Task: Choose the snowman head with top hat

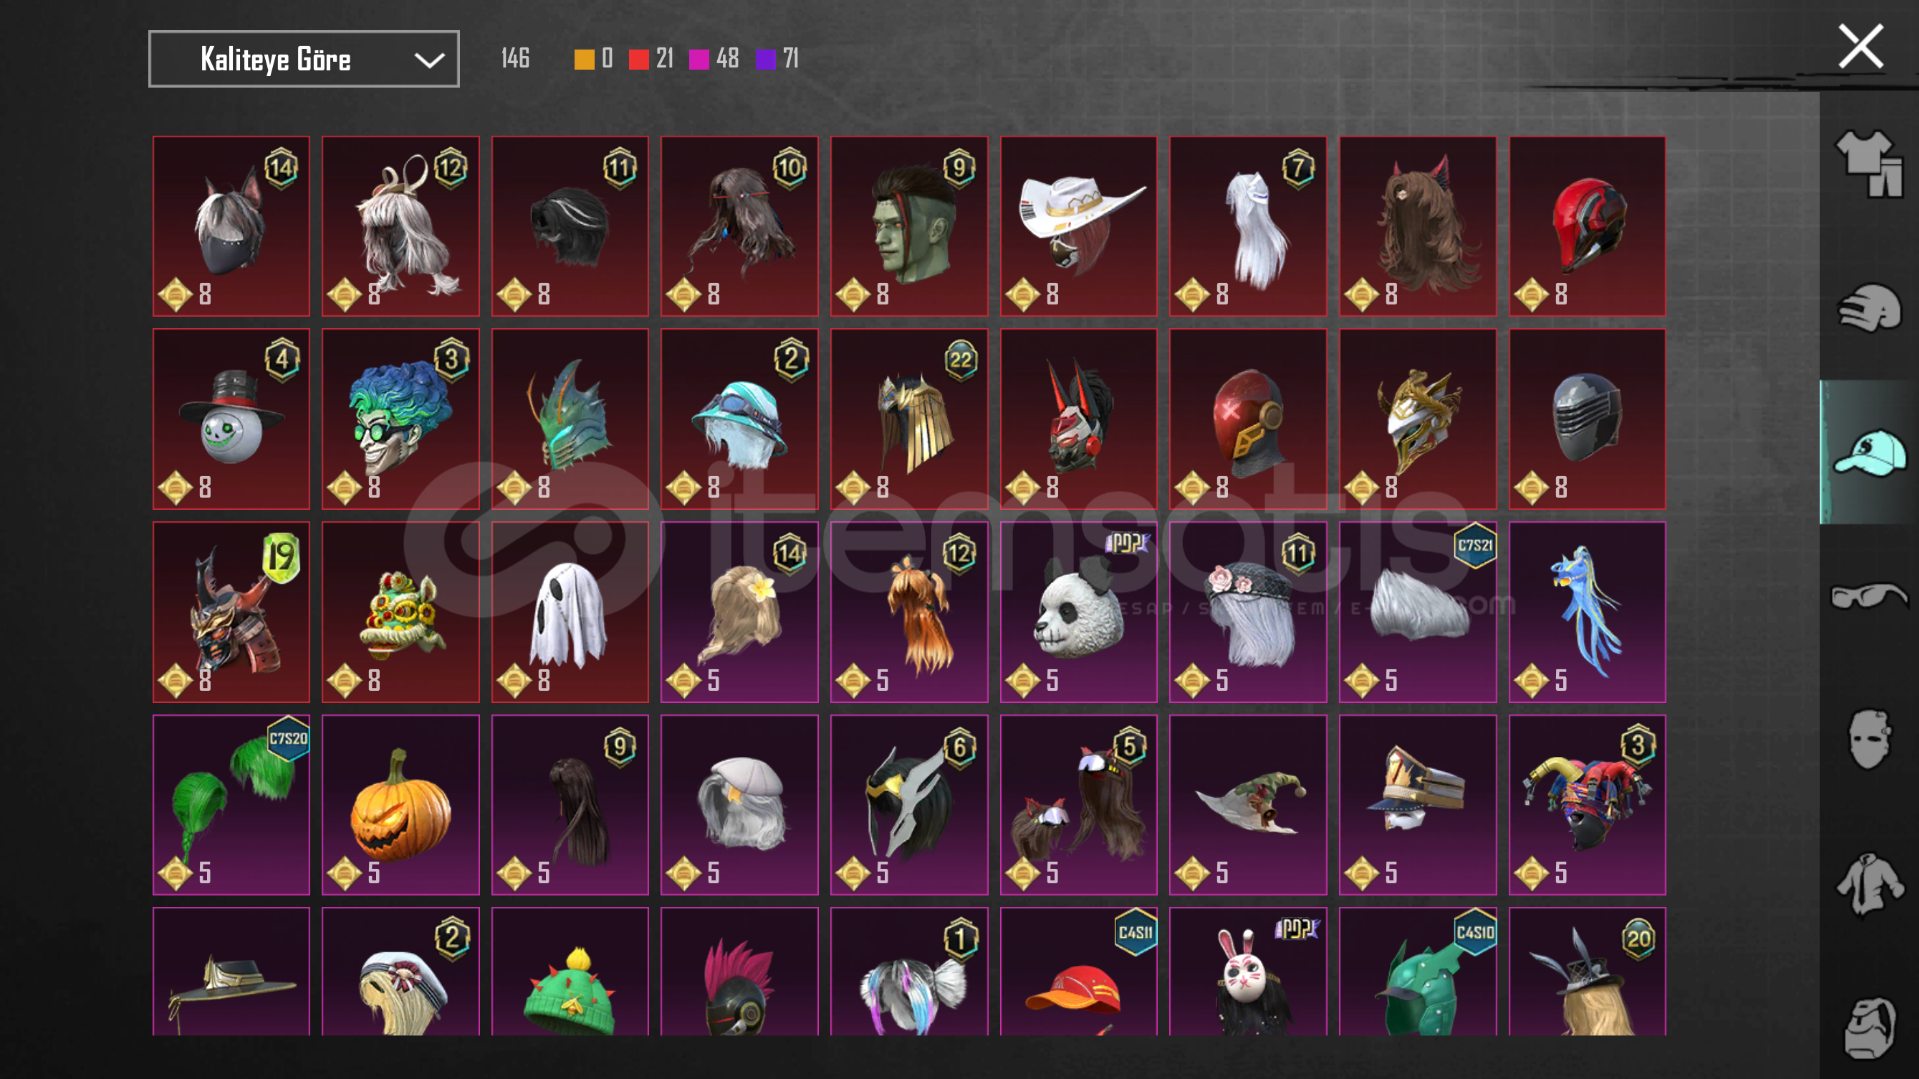Action: tap(231, 419)
